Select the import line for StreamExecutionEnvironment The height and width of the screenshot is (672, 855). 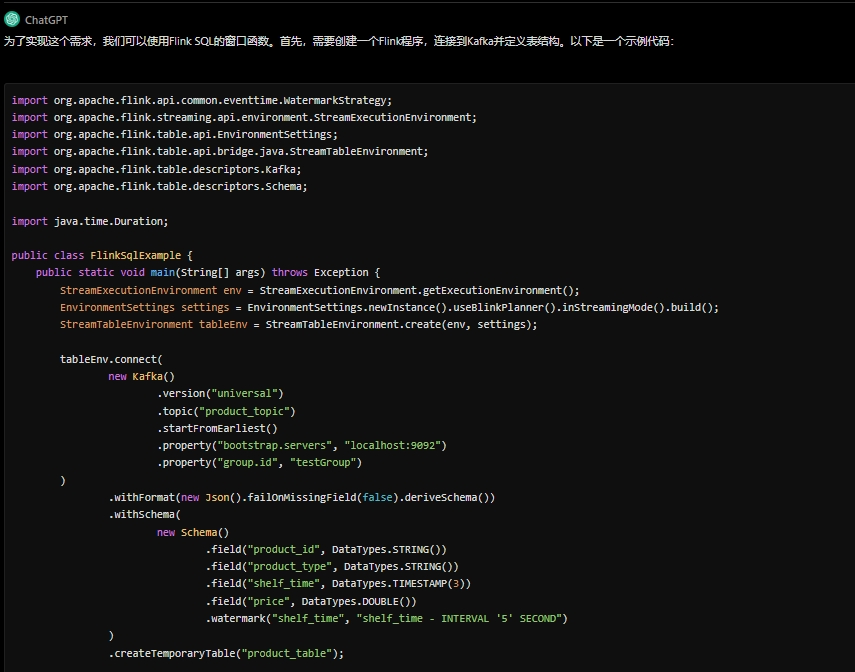coord(244,117)
